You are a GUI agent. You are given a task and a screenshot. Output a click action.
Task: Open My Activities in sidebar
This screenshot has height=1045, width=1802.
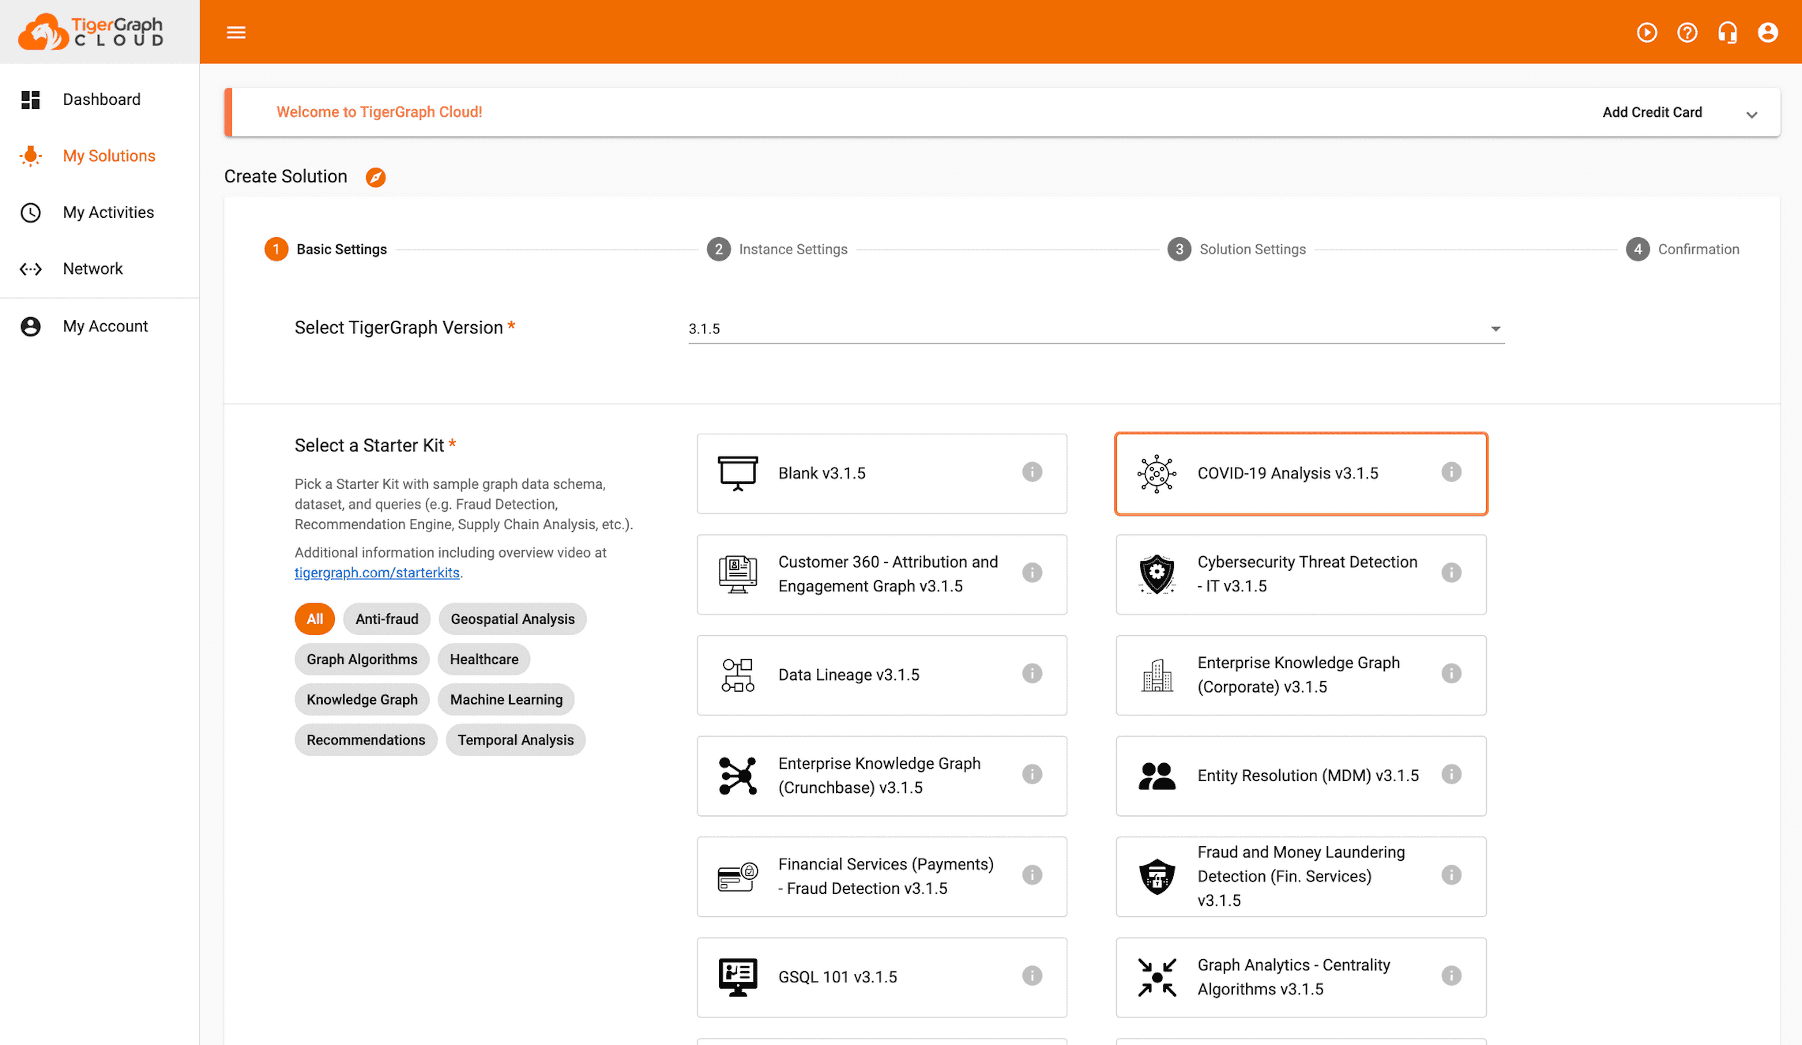click(108, 212)
